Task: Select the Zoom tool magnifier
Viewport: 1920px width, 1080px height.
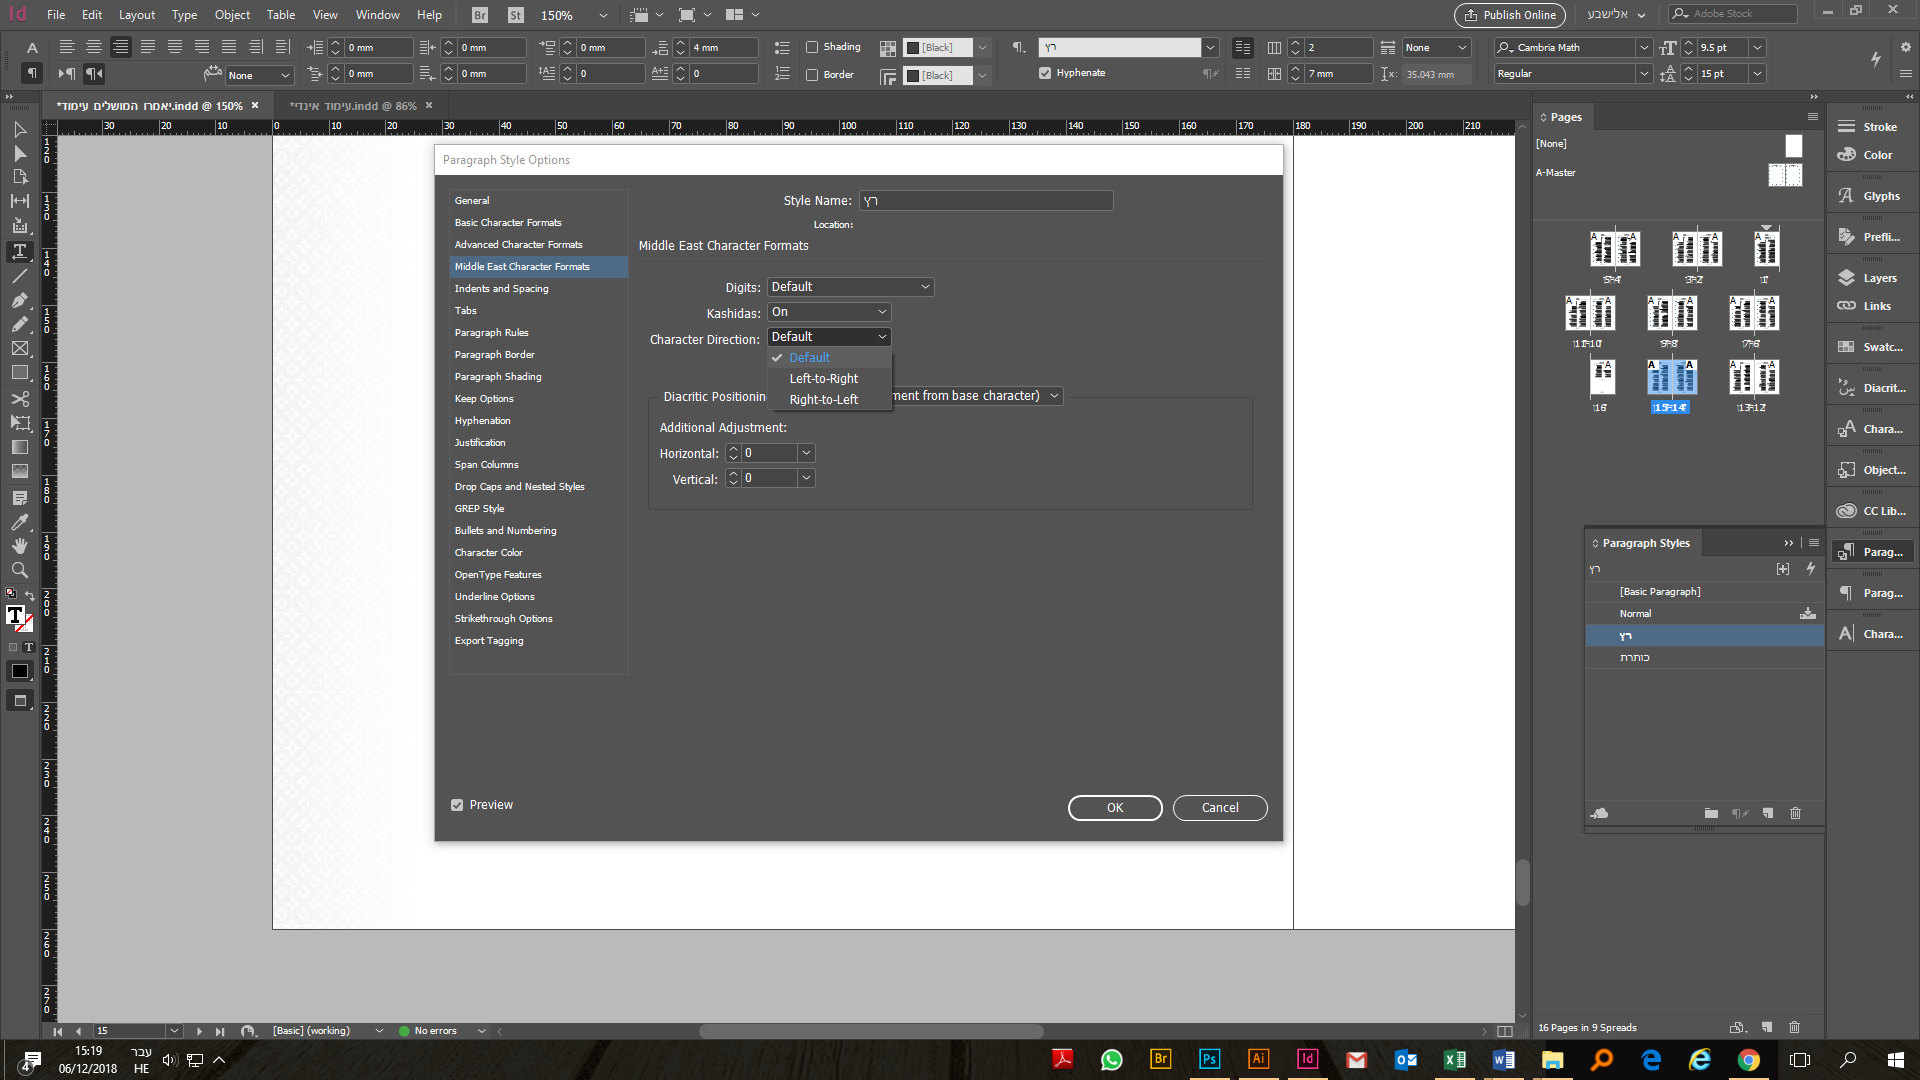Action: tap(19, 570)
